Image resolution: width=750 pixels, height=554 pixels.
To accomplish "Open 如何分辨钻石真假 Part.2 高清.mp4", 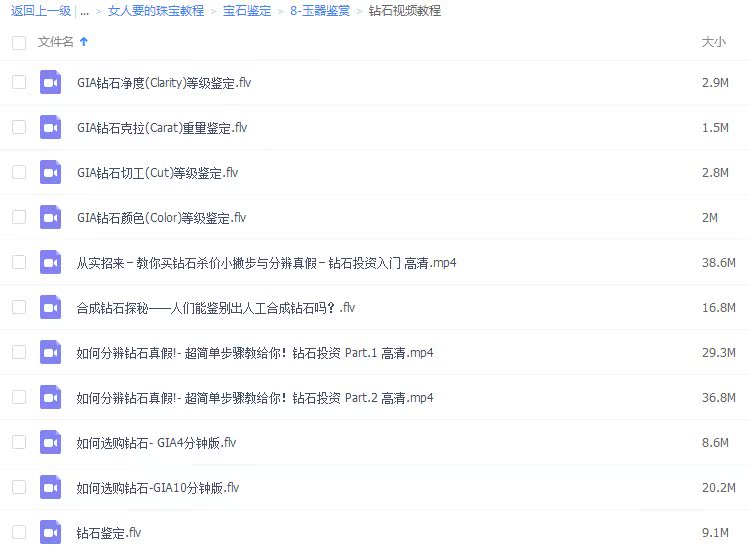I will pos(255,398).
